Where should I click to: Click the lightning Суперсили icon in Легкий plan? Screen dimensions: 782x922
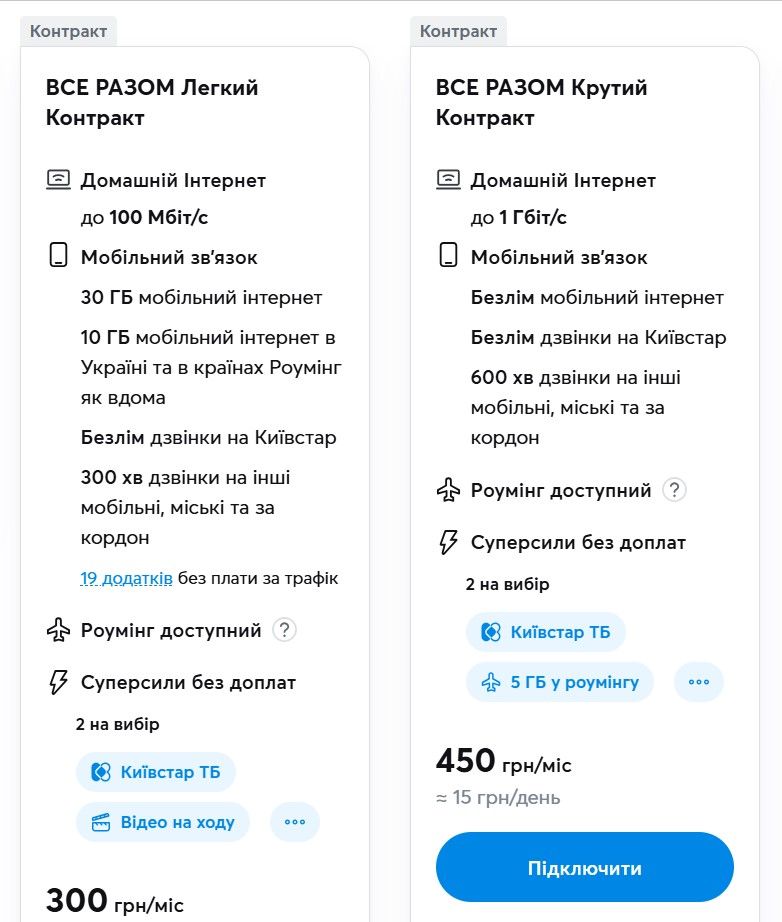tap(58, 682)
